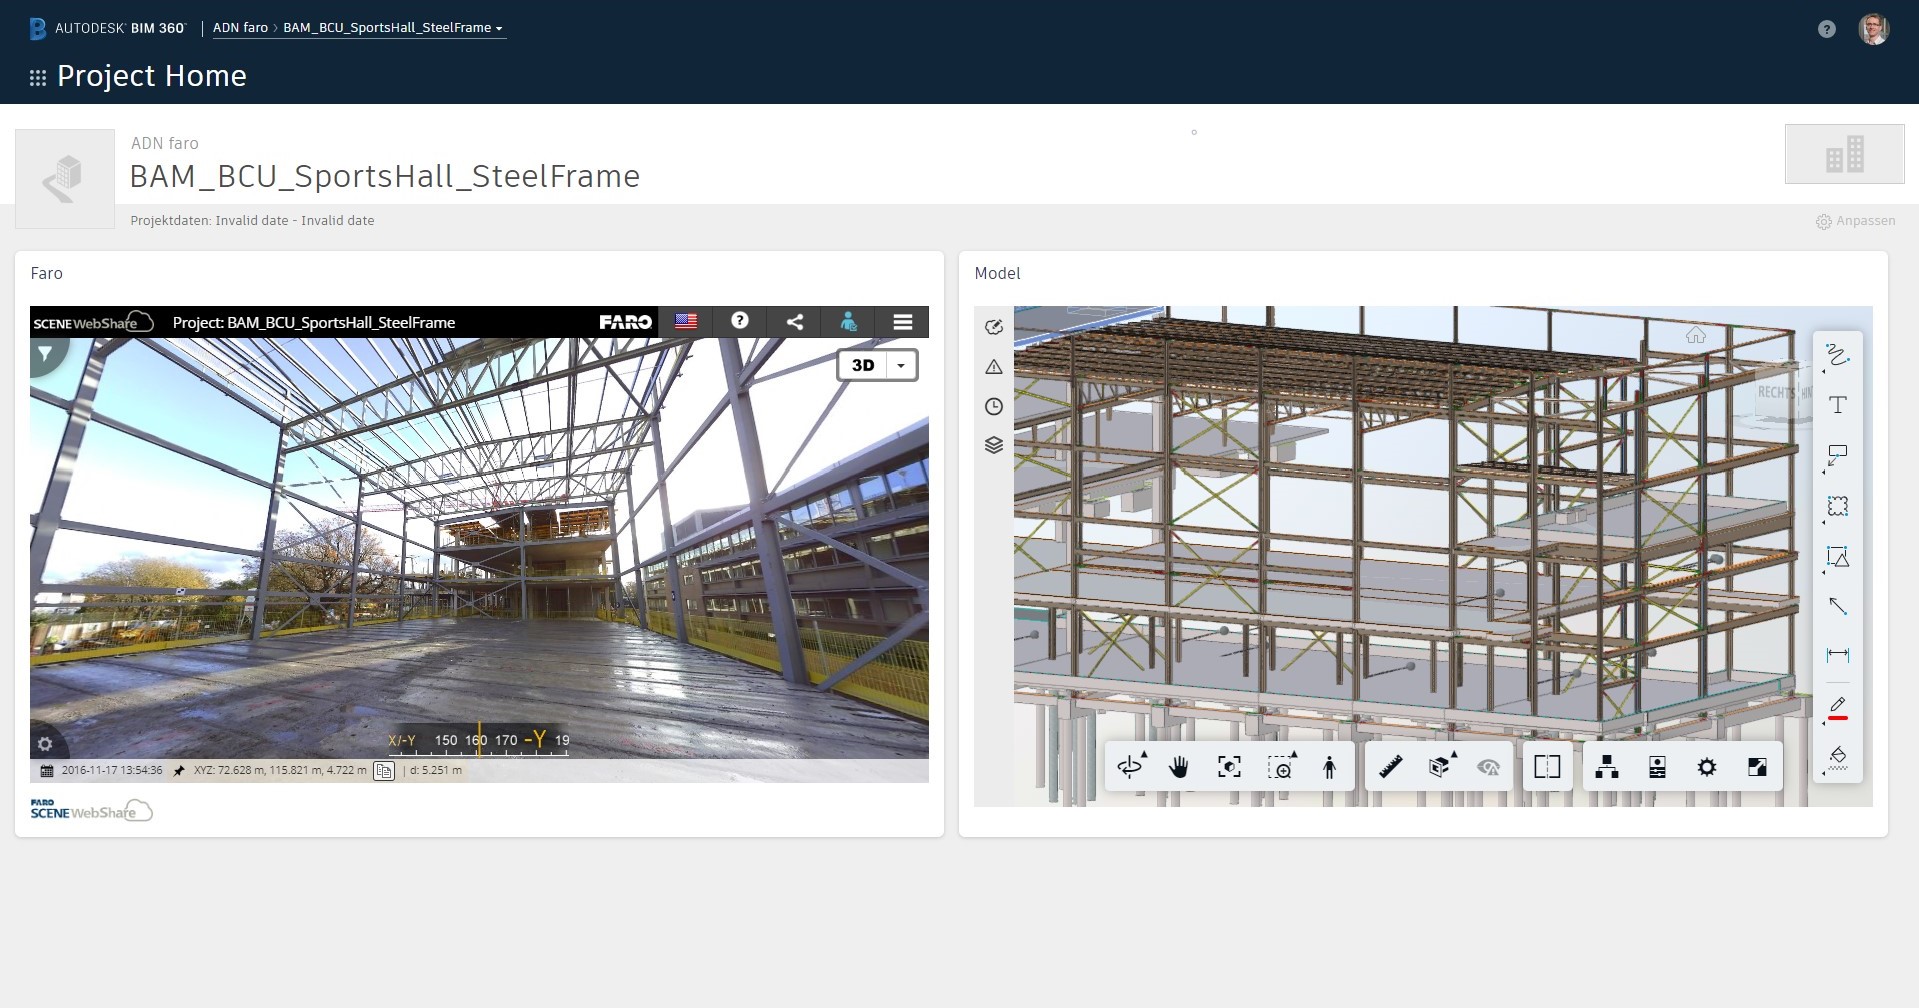Open the issues warning triangle icon
This screenshot has width=1919, height=1008.
[x=993, y=367]
